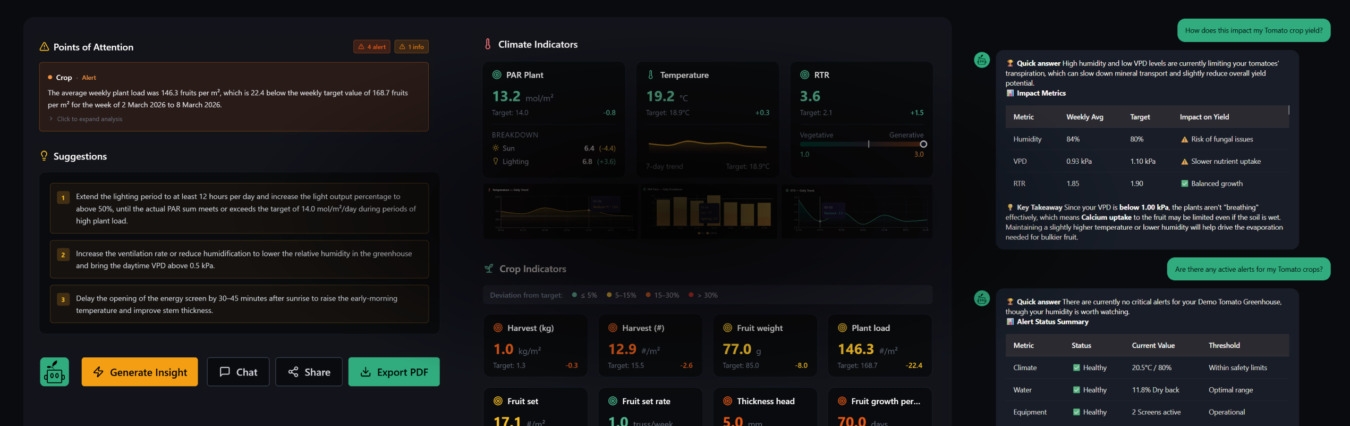Click the Crop Indicators plant icon

488,269
